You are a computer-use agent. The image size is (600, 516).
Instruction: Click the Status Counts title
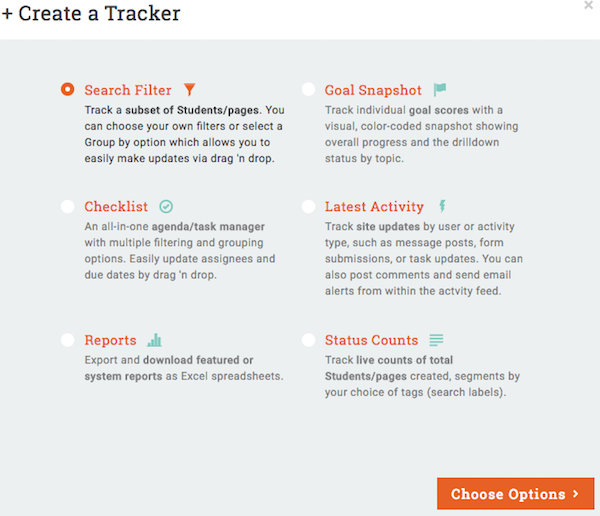(x=370, y=340)
